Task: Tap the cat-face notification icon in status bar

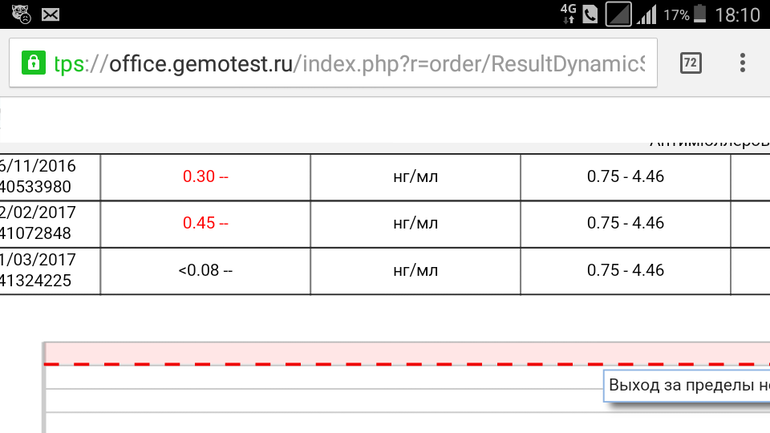Action: (21, 15)
